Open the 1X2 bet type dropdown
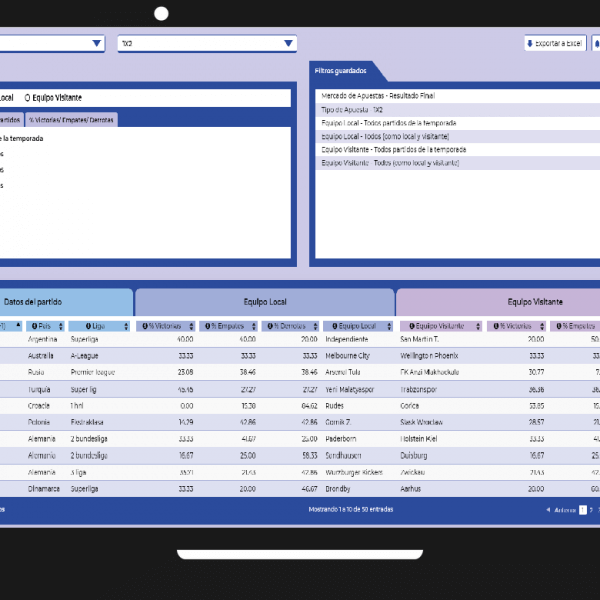Viewport: 600px width, 600px height. (x=206, y=44)
